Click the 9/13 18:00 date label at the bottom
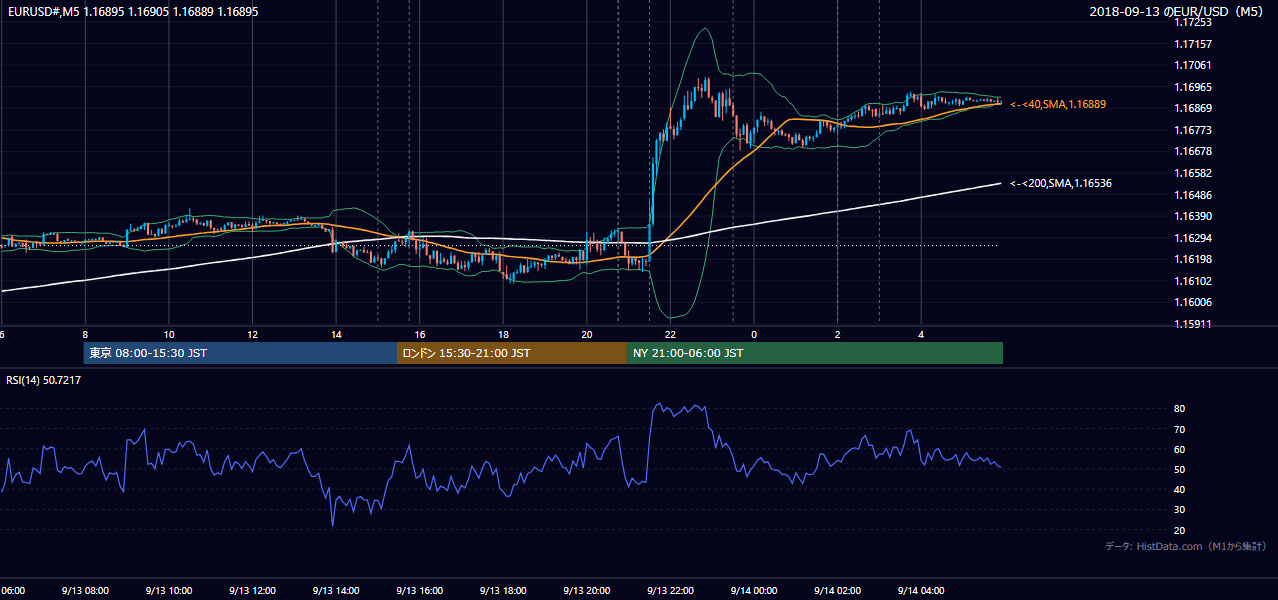This screenshot has height=600, width=1278. point(503,590)
